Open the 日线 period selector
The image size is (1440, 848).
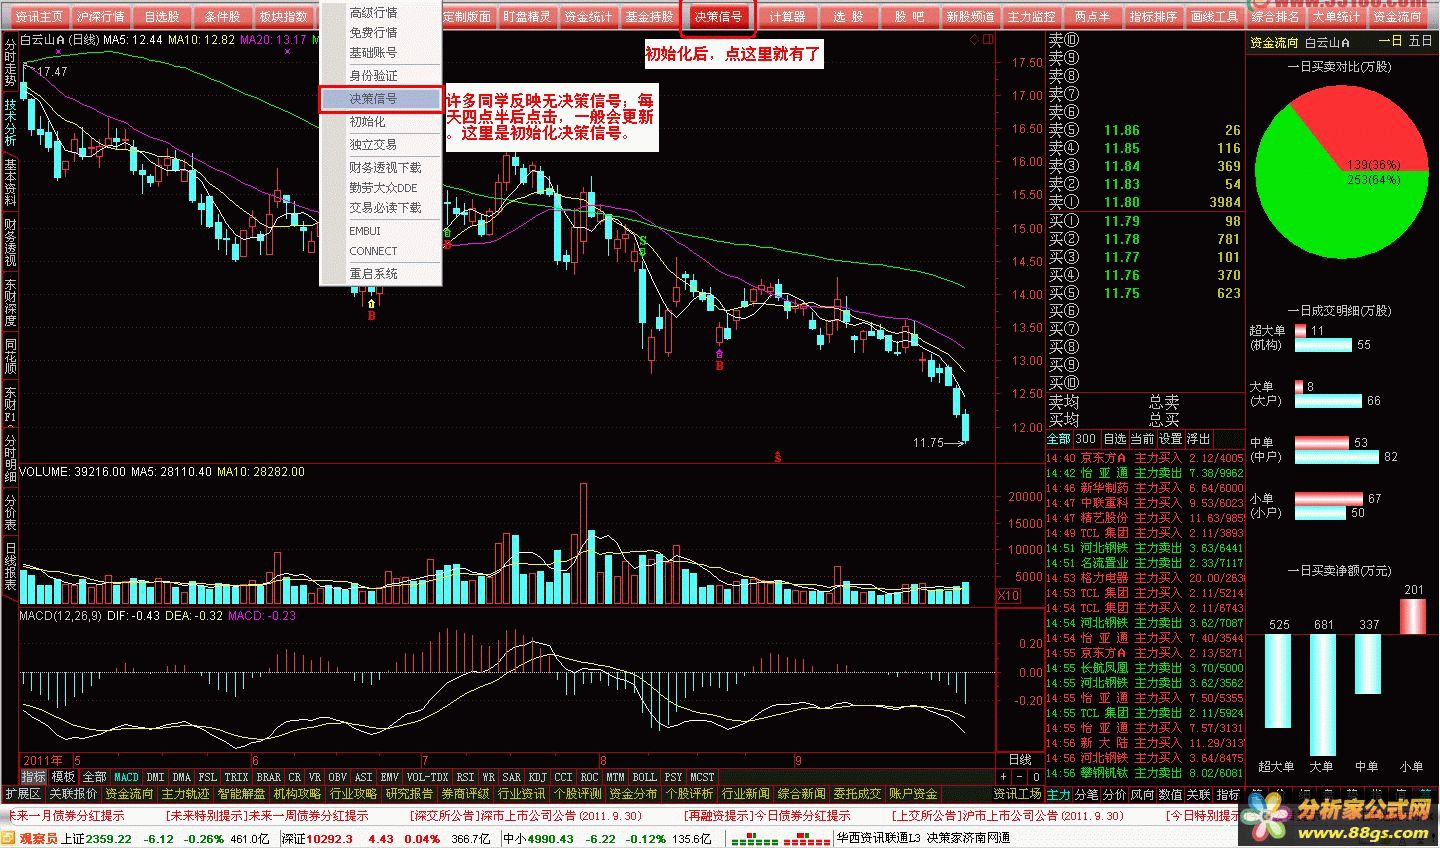coord(1020,760)
